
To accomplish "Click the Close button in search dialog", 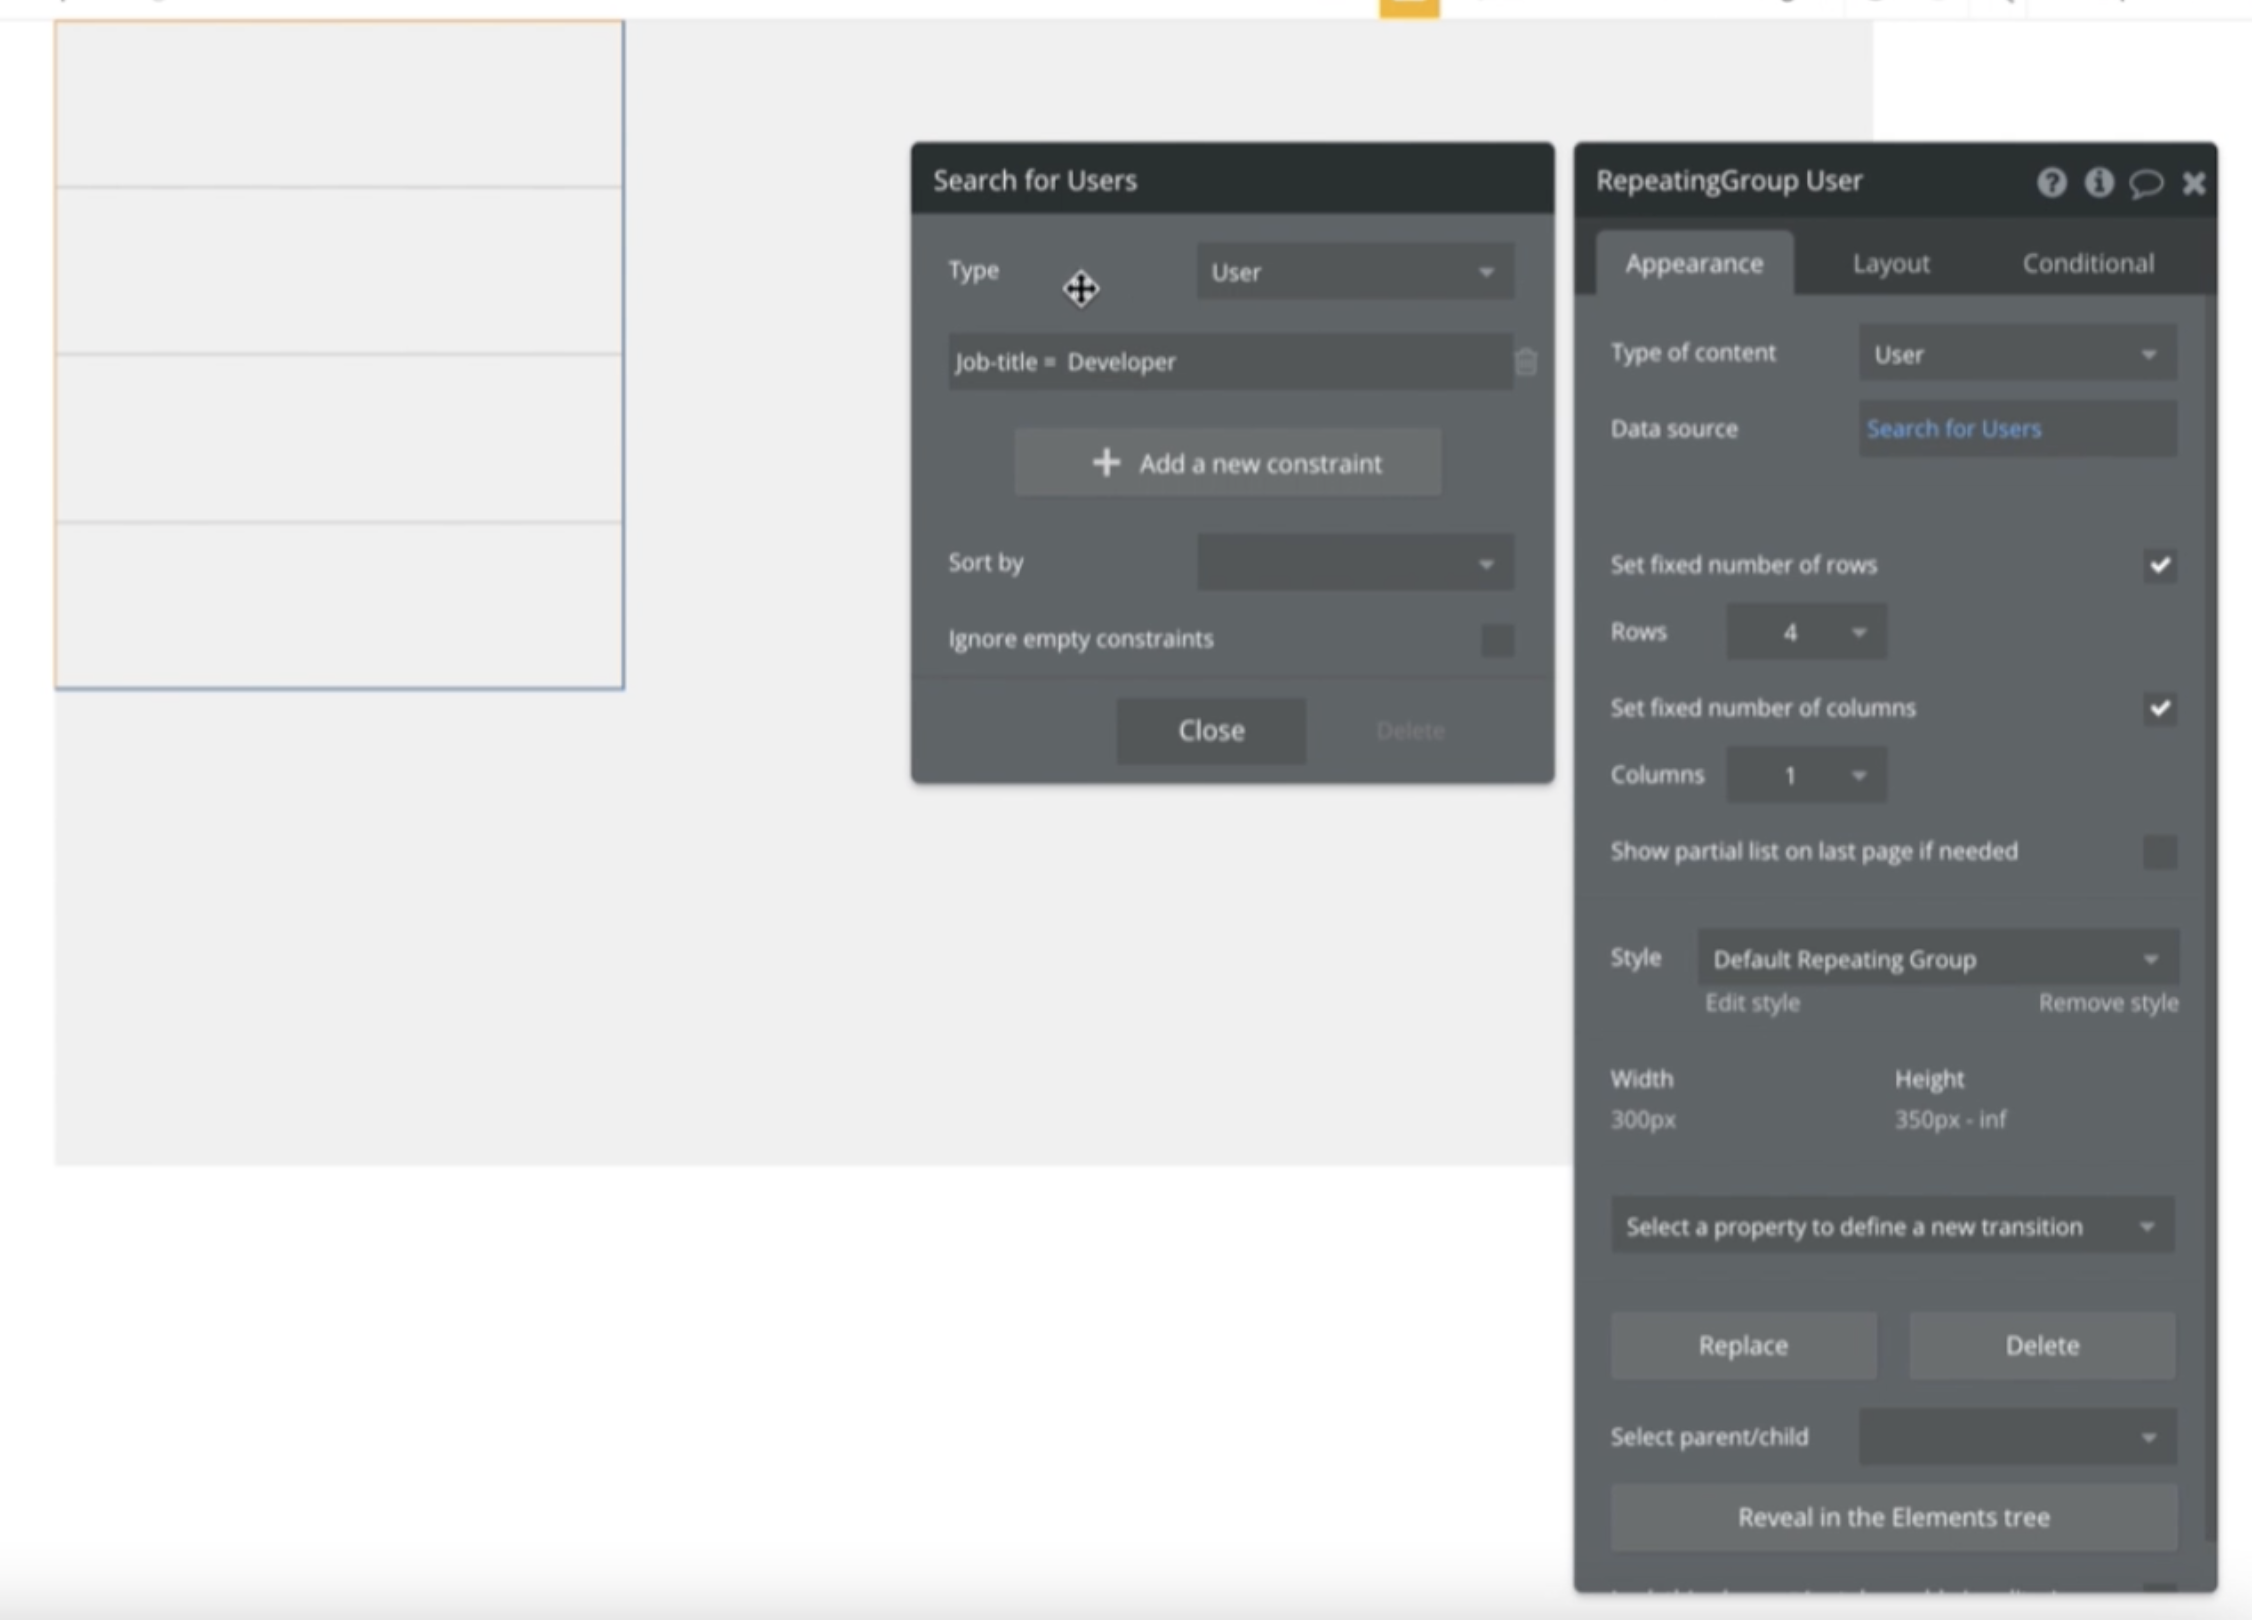I will click(1210, 731).
